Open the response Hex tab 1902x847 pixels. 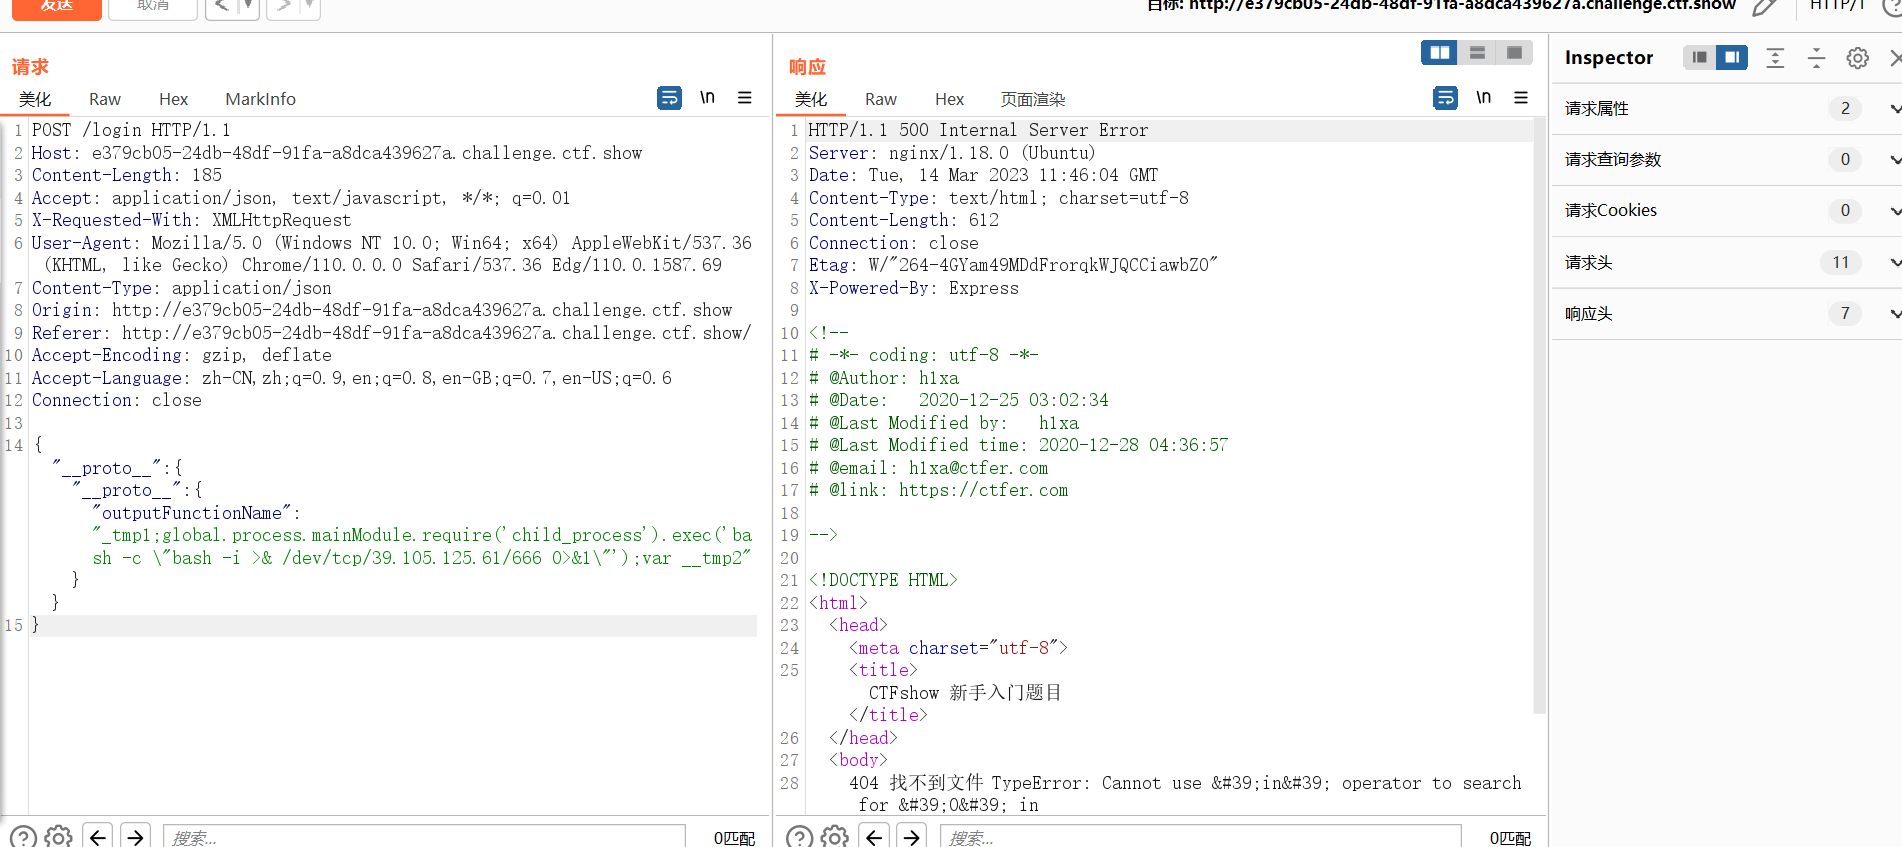949,99
